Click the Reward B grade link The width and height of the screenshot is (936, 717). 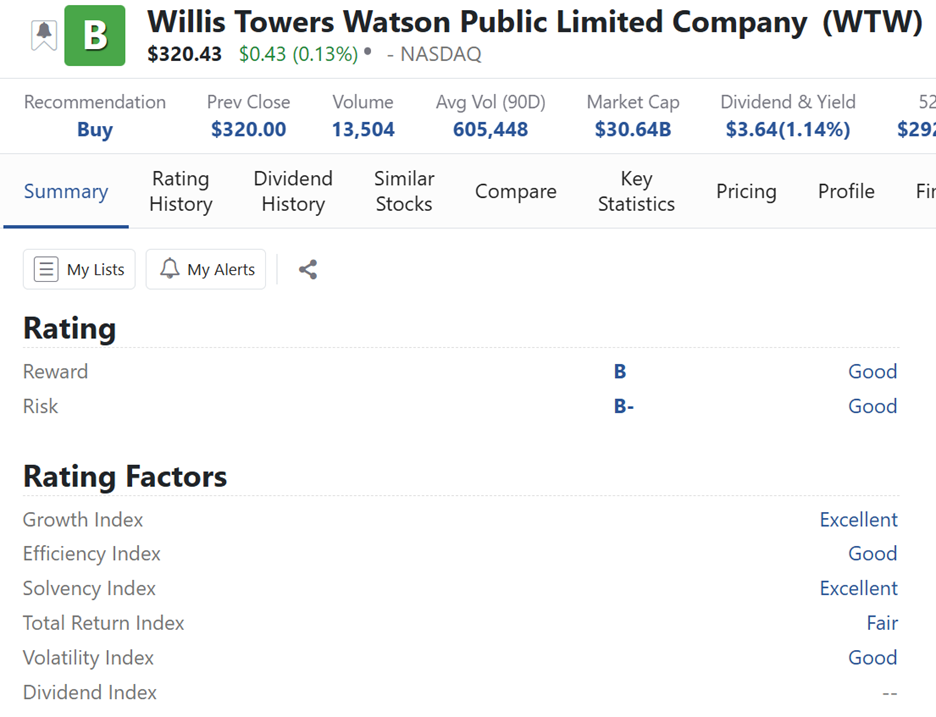click(x=620, y=371)
